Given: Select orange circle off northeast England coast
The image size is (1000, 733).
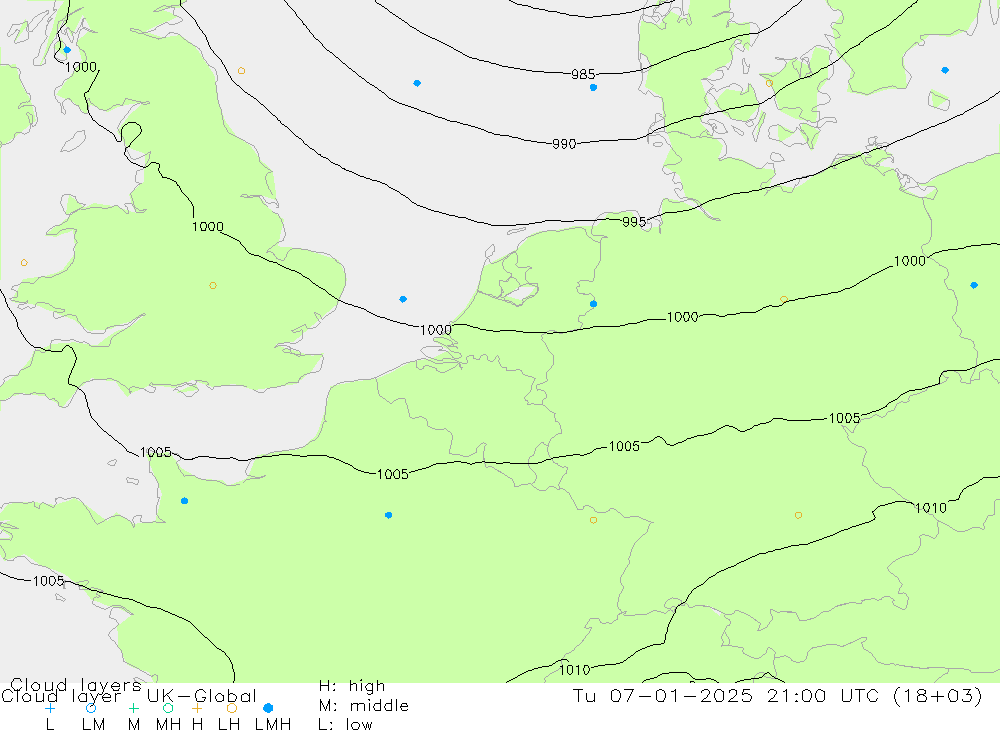Looking at the screenshot, I should pos(241,71).
